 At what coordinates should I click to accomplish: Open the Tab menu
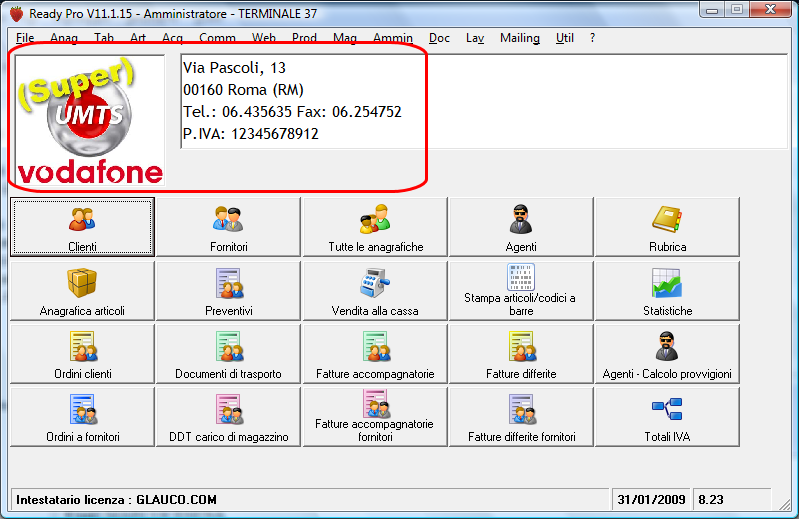(x=104, y=38)
